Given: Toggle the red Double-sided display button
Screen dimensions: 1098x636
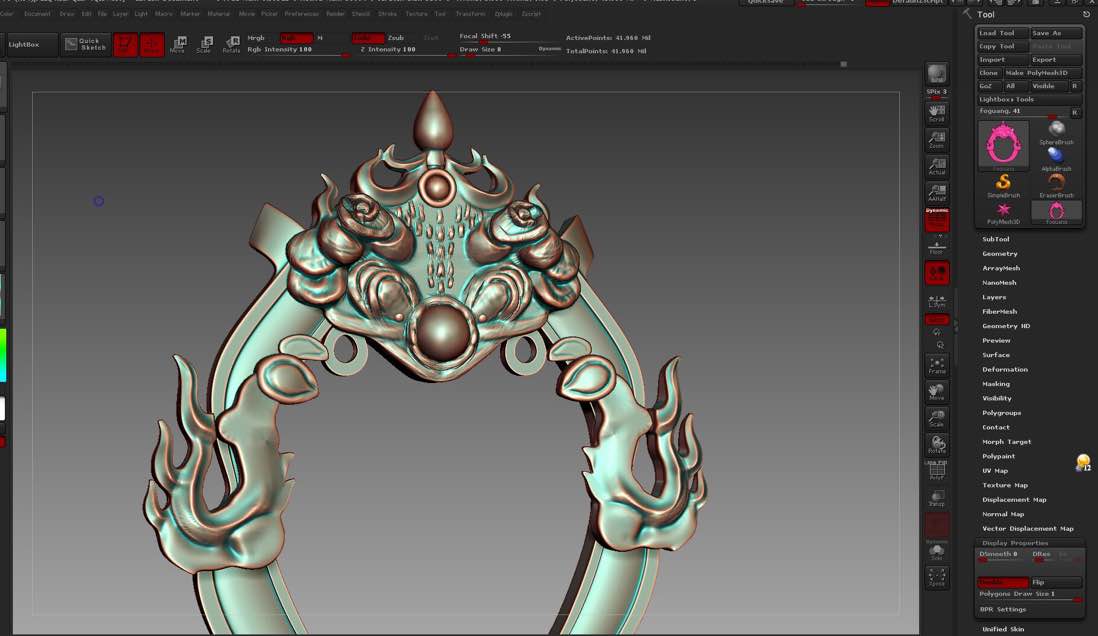Looking at the screenshot, I should pyautogui.click(x=1003, y=582).
